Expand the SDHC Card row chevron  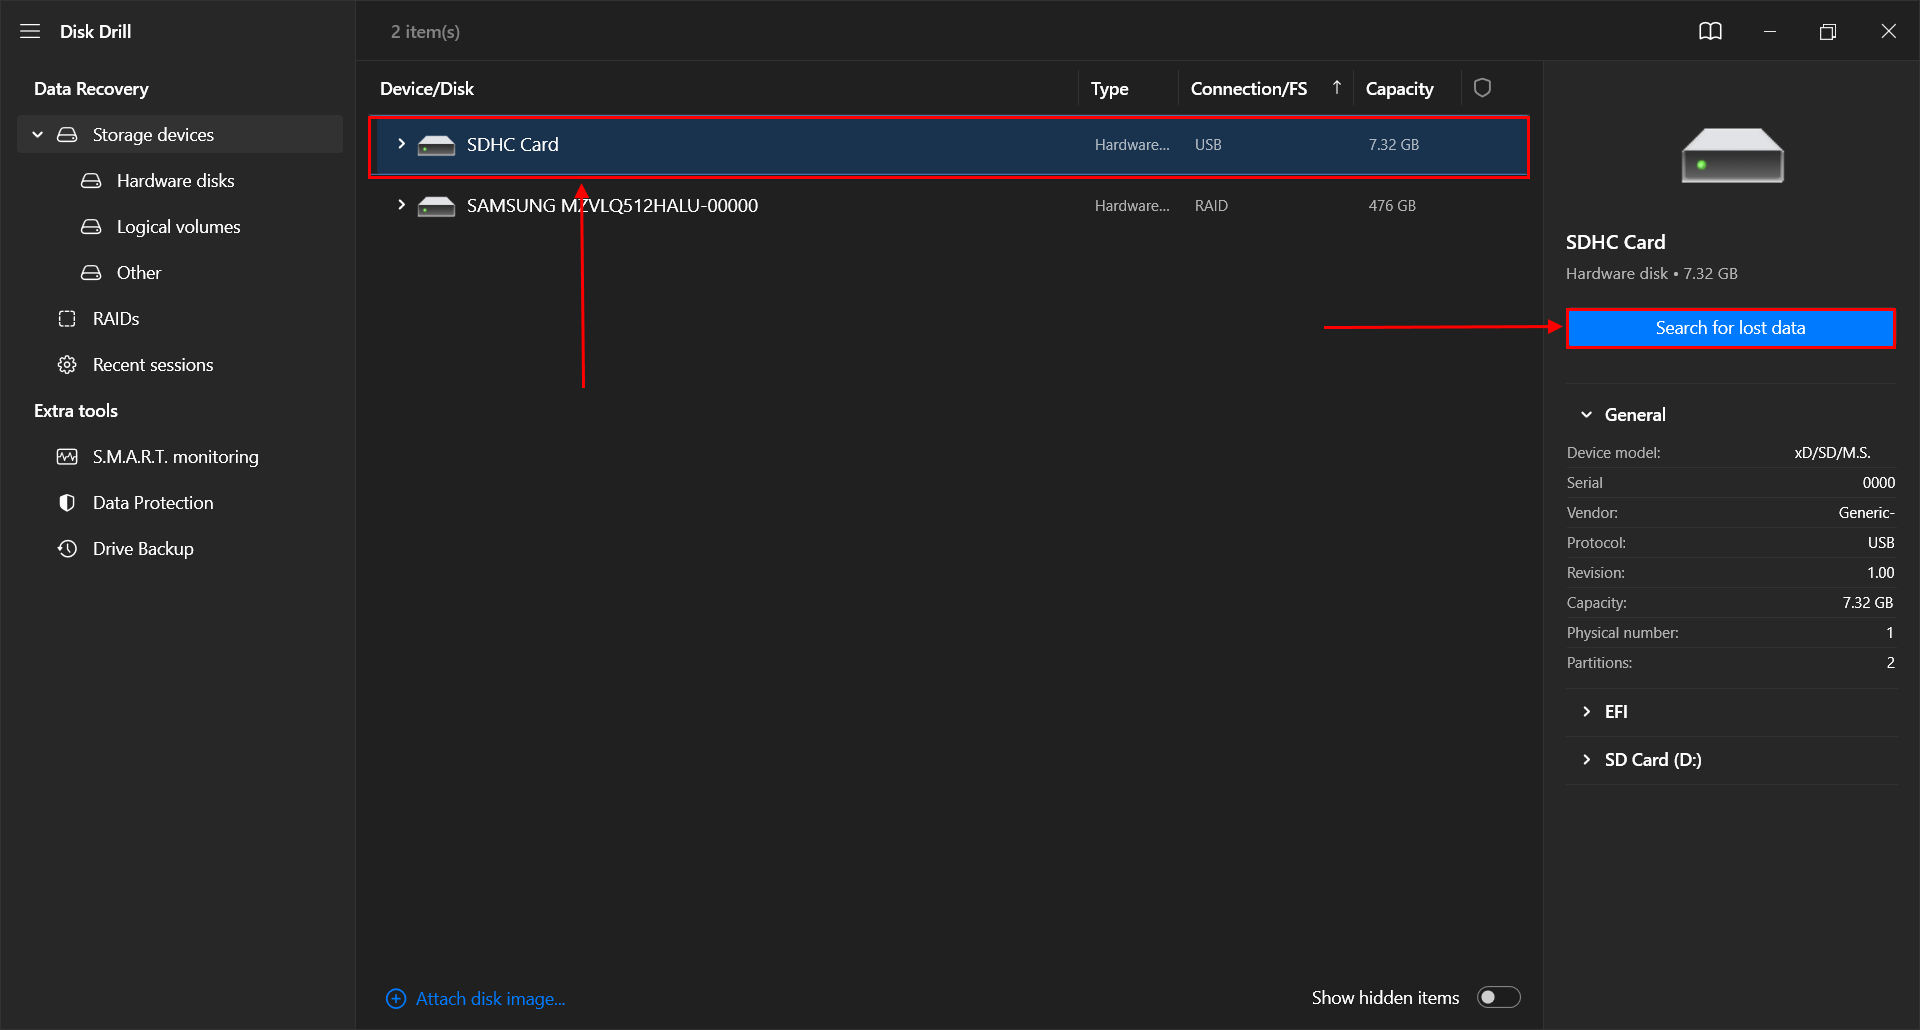click(x=401, y=144)
